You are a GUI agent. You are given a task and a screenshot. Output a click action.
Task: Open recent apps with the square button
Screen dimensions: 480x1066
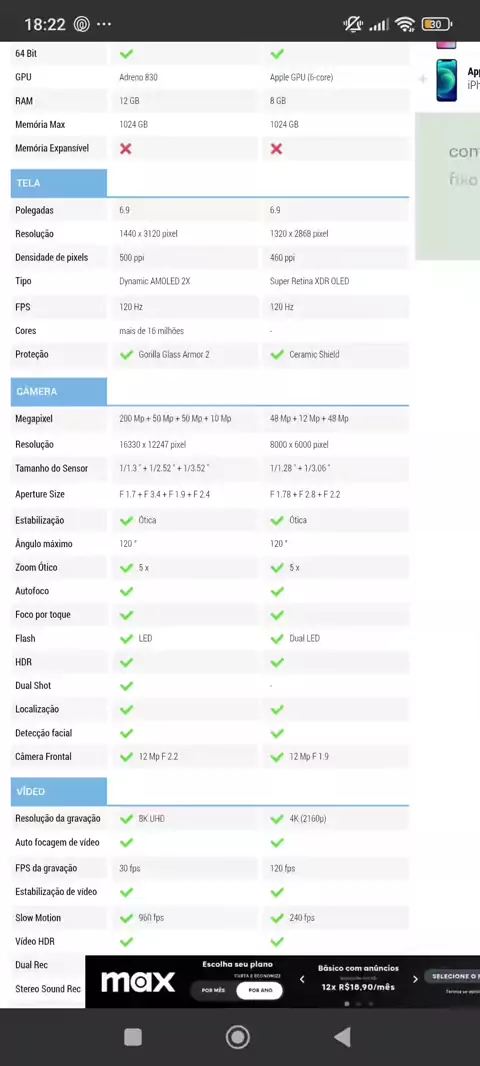pos(133,1037)
